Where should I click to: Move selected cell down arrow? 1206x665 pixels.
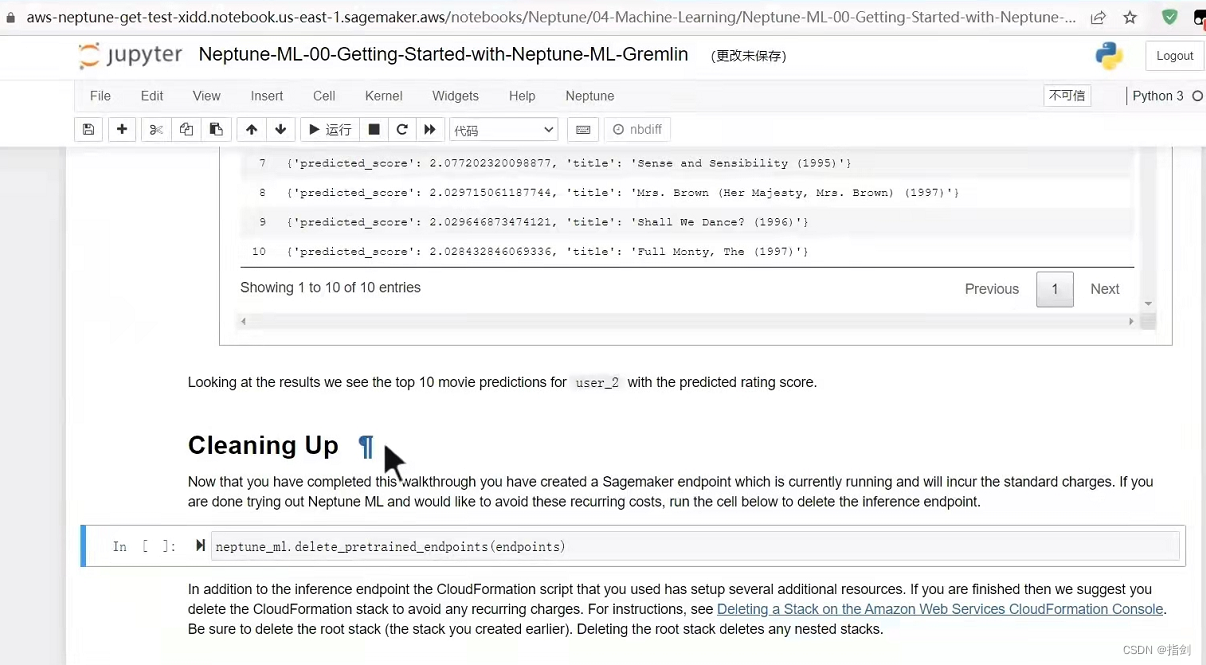[x=281, y=129]
